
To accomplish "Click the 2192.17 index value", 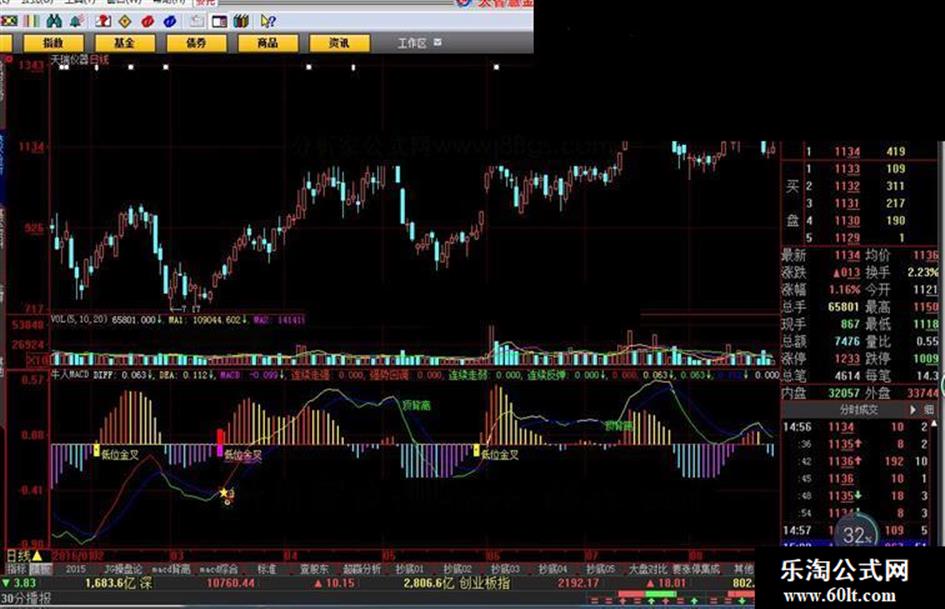I will [x=578, y=583].
